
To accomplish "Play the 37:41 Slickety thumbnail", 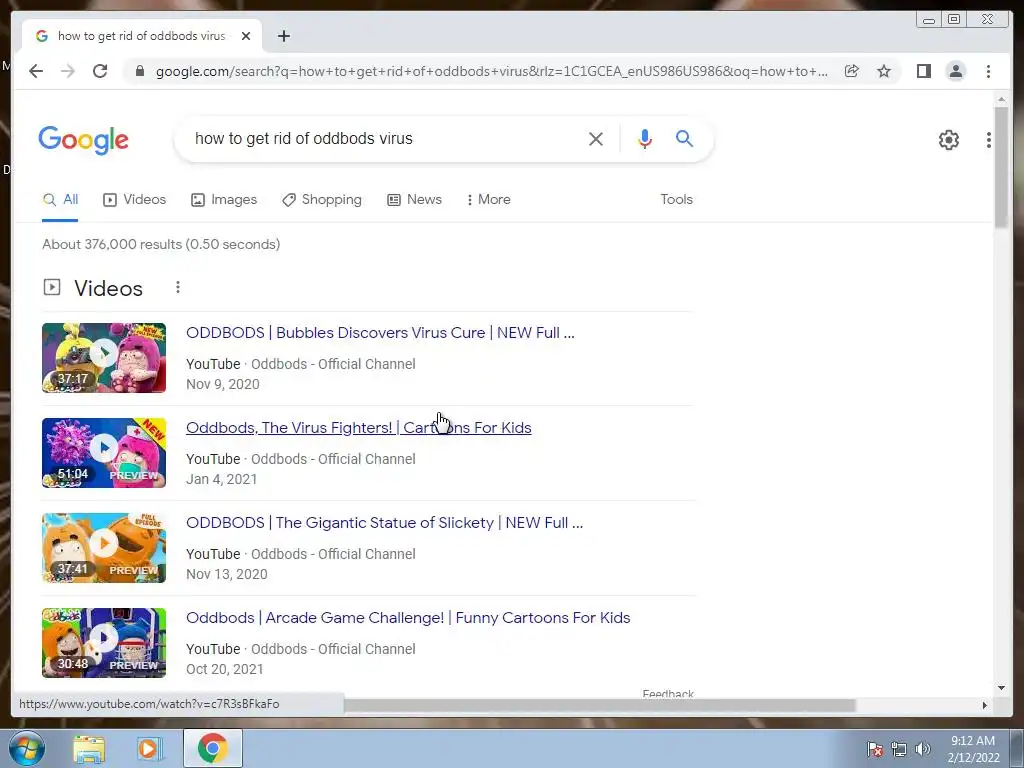I will pyautogui.click(x=104, y=548).
